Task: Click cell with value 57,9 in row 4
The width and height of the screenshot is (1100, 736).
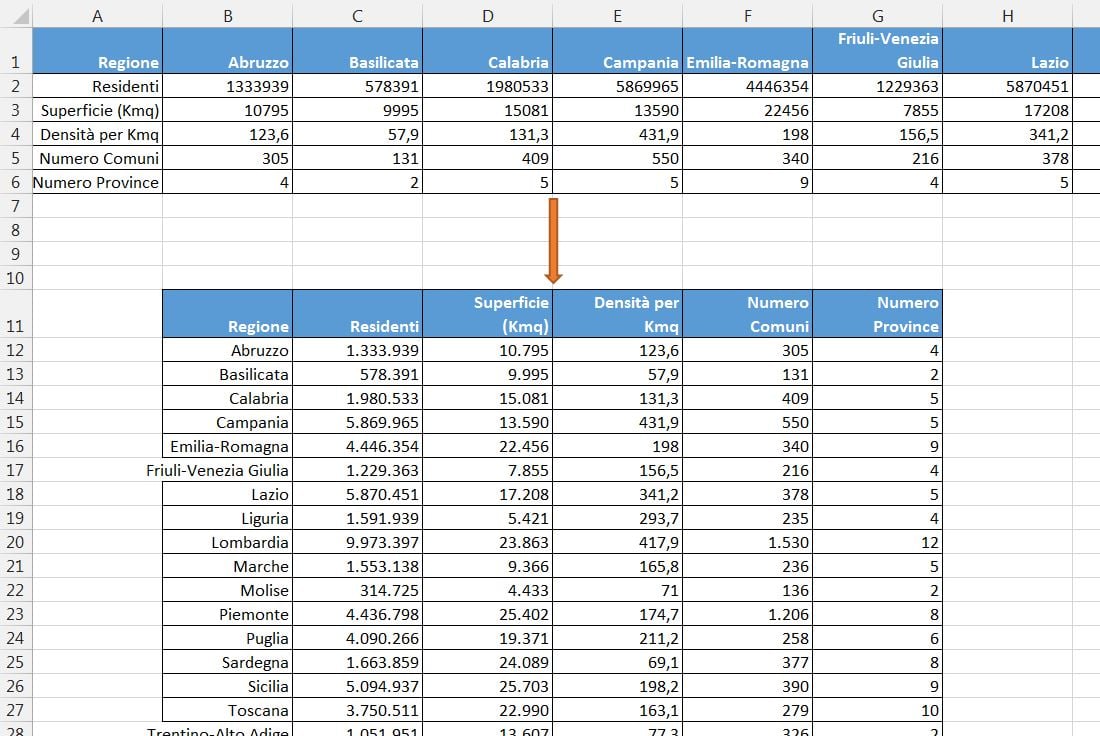Action: pyautogui.click(x=357, y=134)
